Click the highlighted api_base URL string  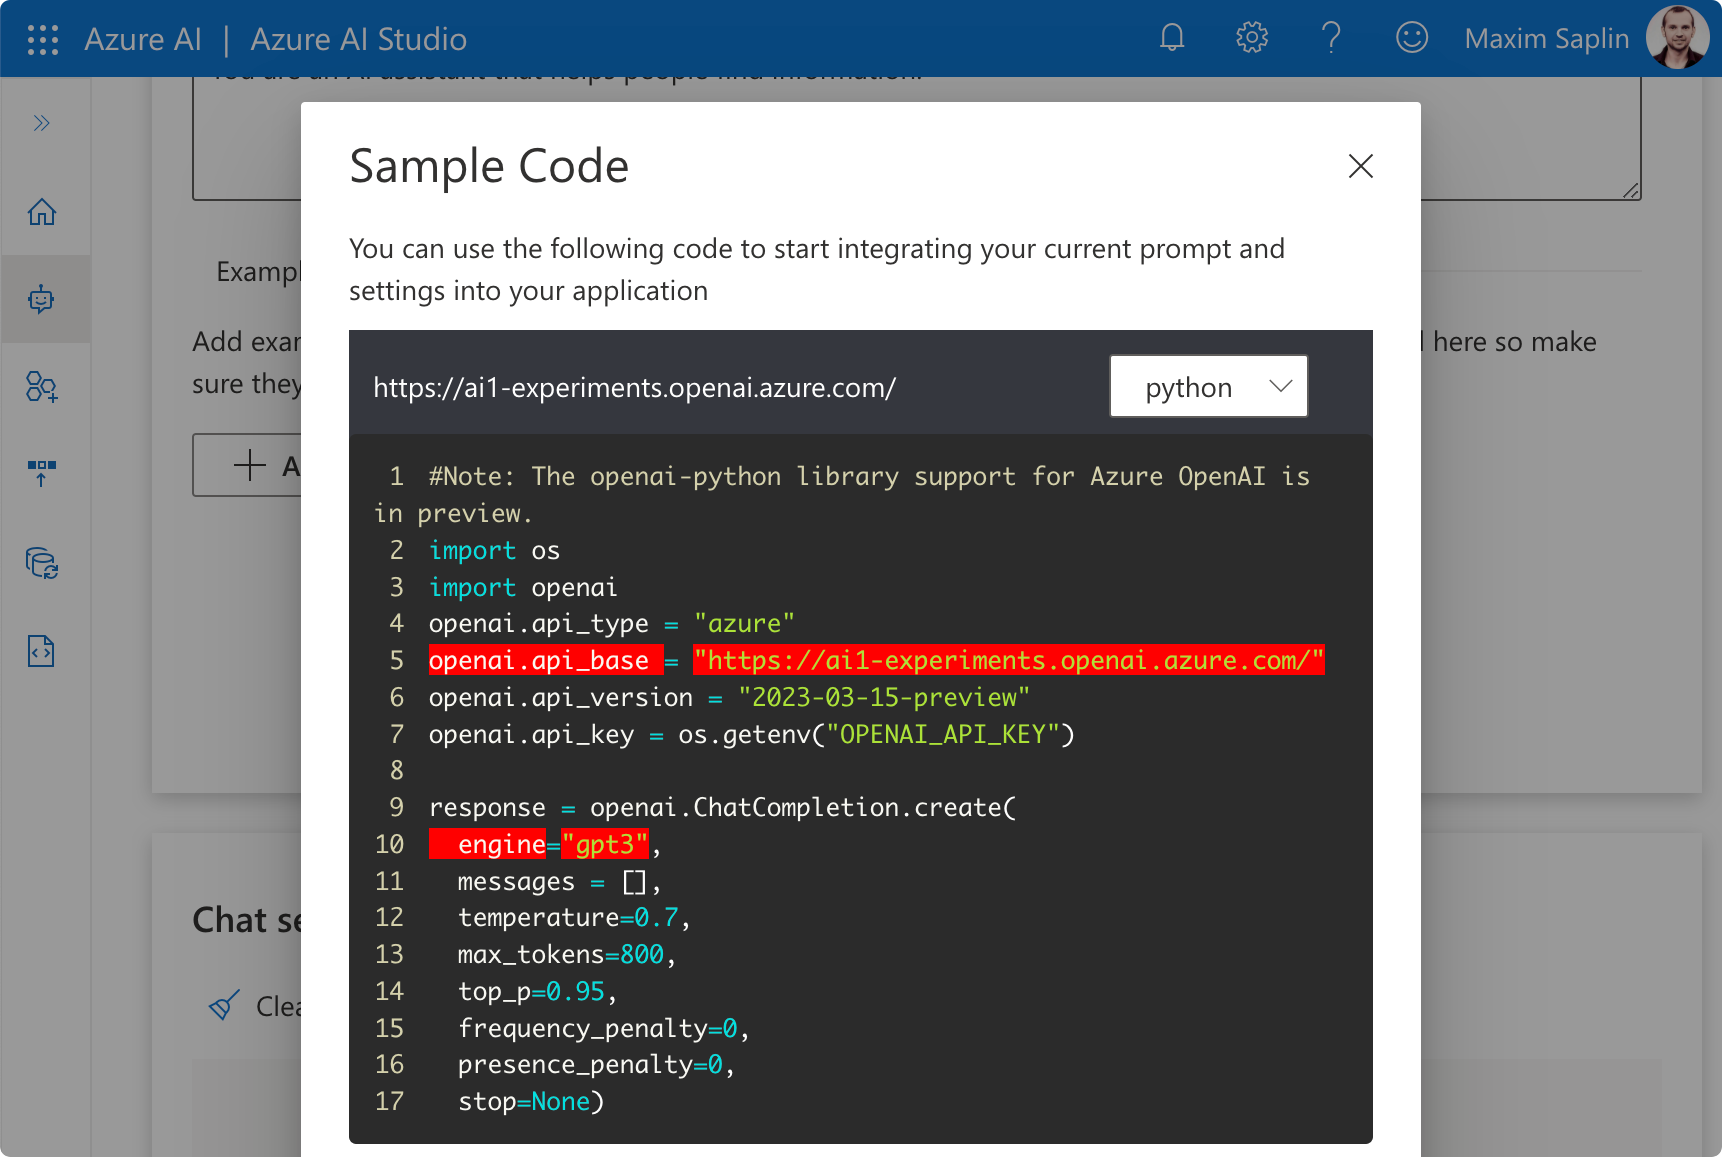pyautogui.click(x=1008, y=660)
